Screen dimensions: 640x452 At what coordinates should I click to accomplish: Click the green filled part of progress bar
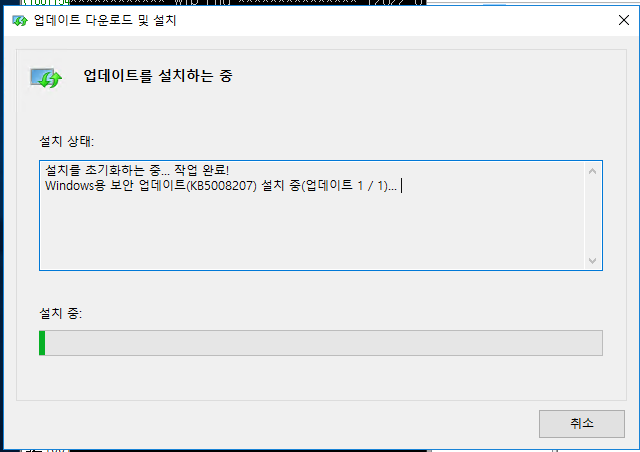tap(42, 343)
